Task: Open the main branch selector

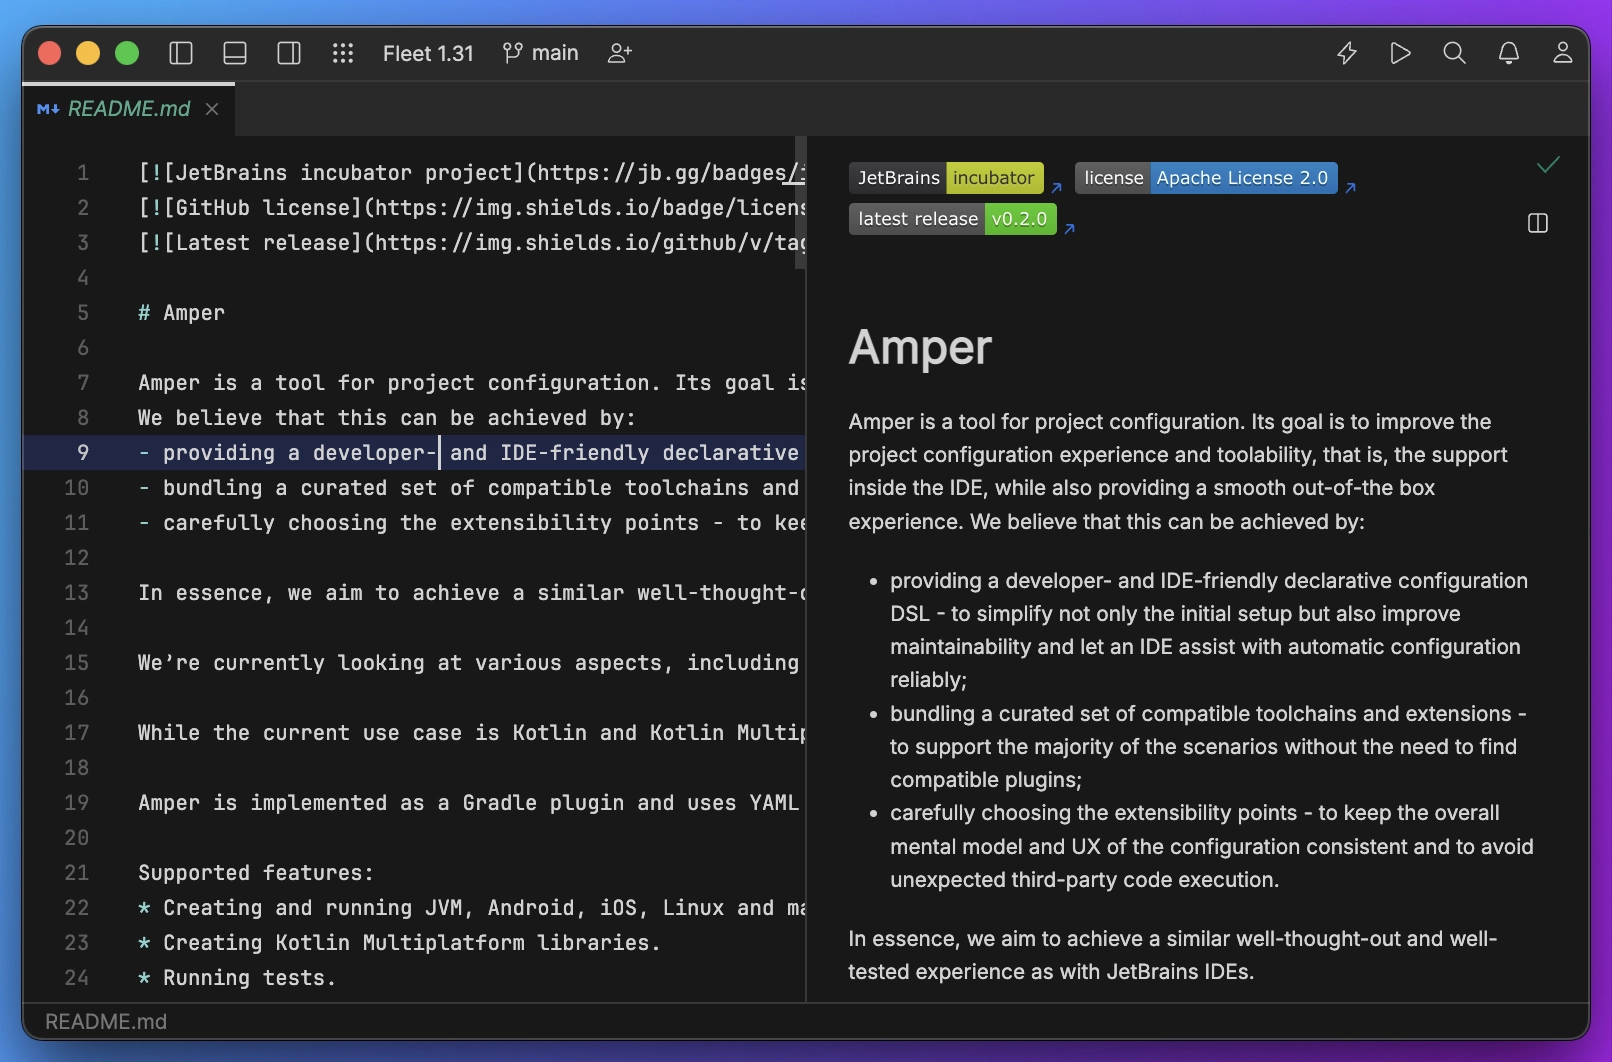Action: pyautogui.click(x=540, y=53)
